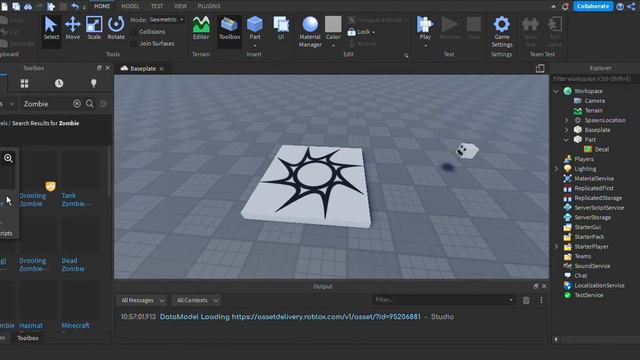Click the Explorer filter workspace field
Screen dimensions: 640x360
coord(595,79)
